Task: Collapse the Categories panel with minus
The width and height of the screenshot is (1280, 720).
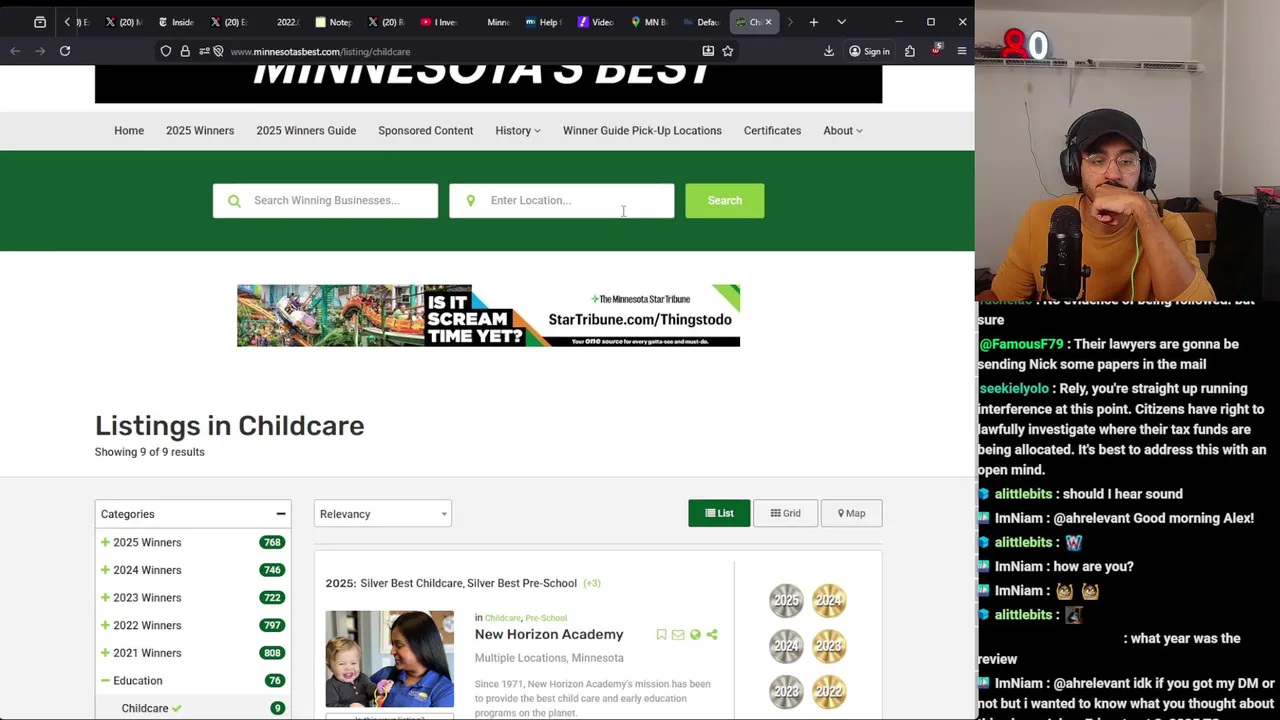Action: click(x=281, y=514)
